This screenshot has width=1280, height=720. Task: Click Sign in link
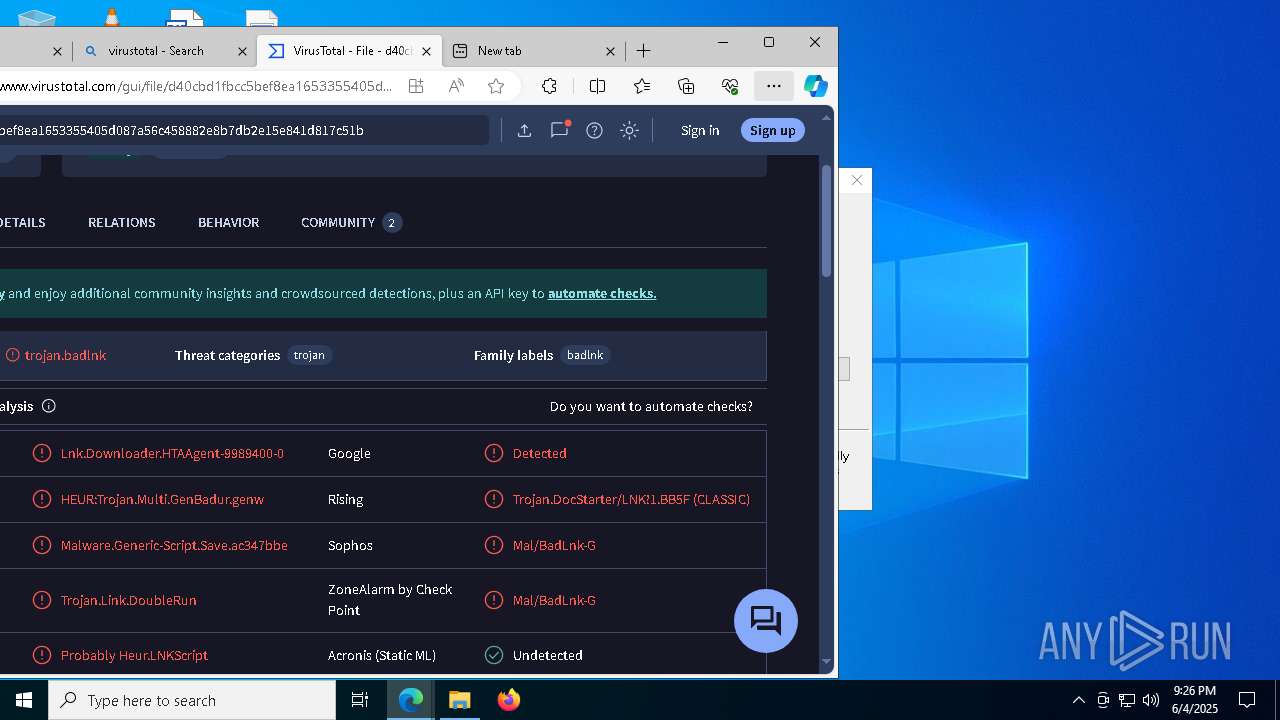tap(700, 130)
